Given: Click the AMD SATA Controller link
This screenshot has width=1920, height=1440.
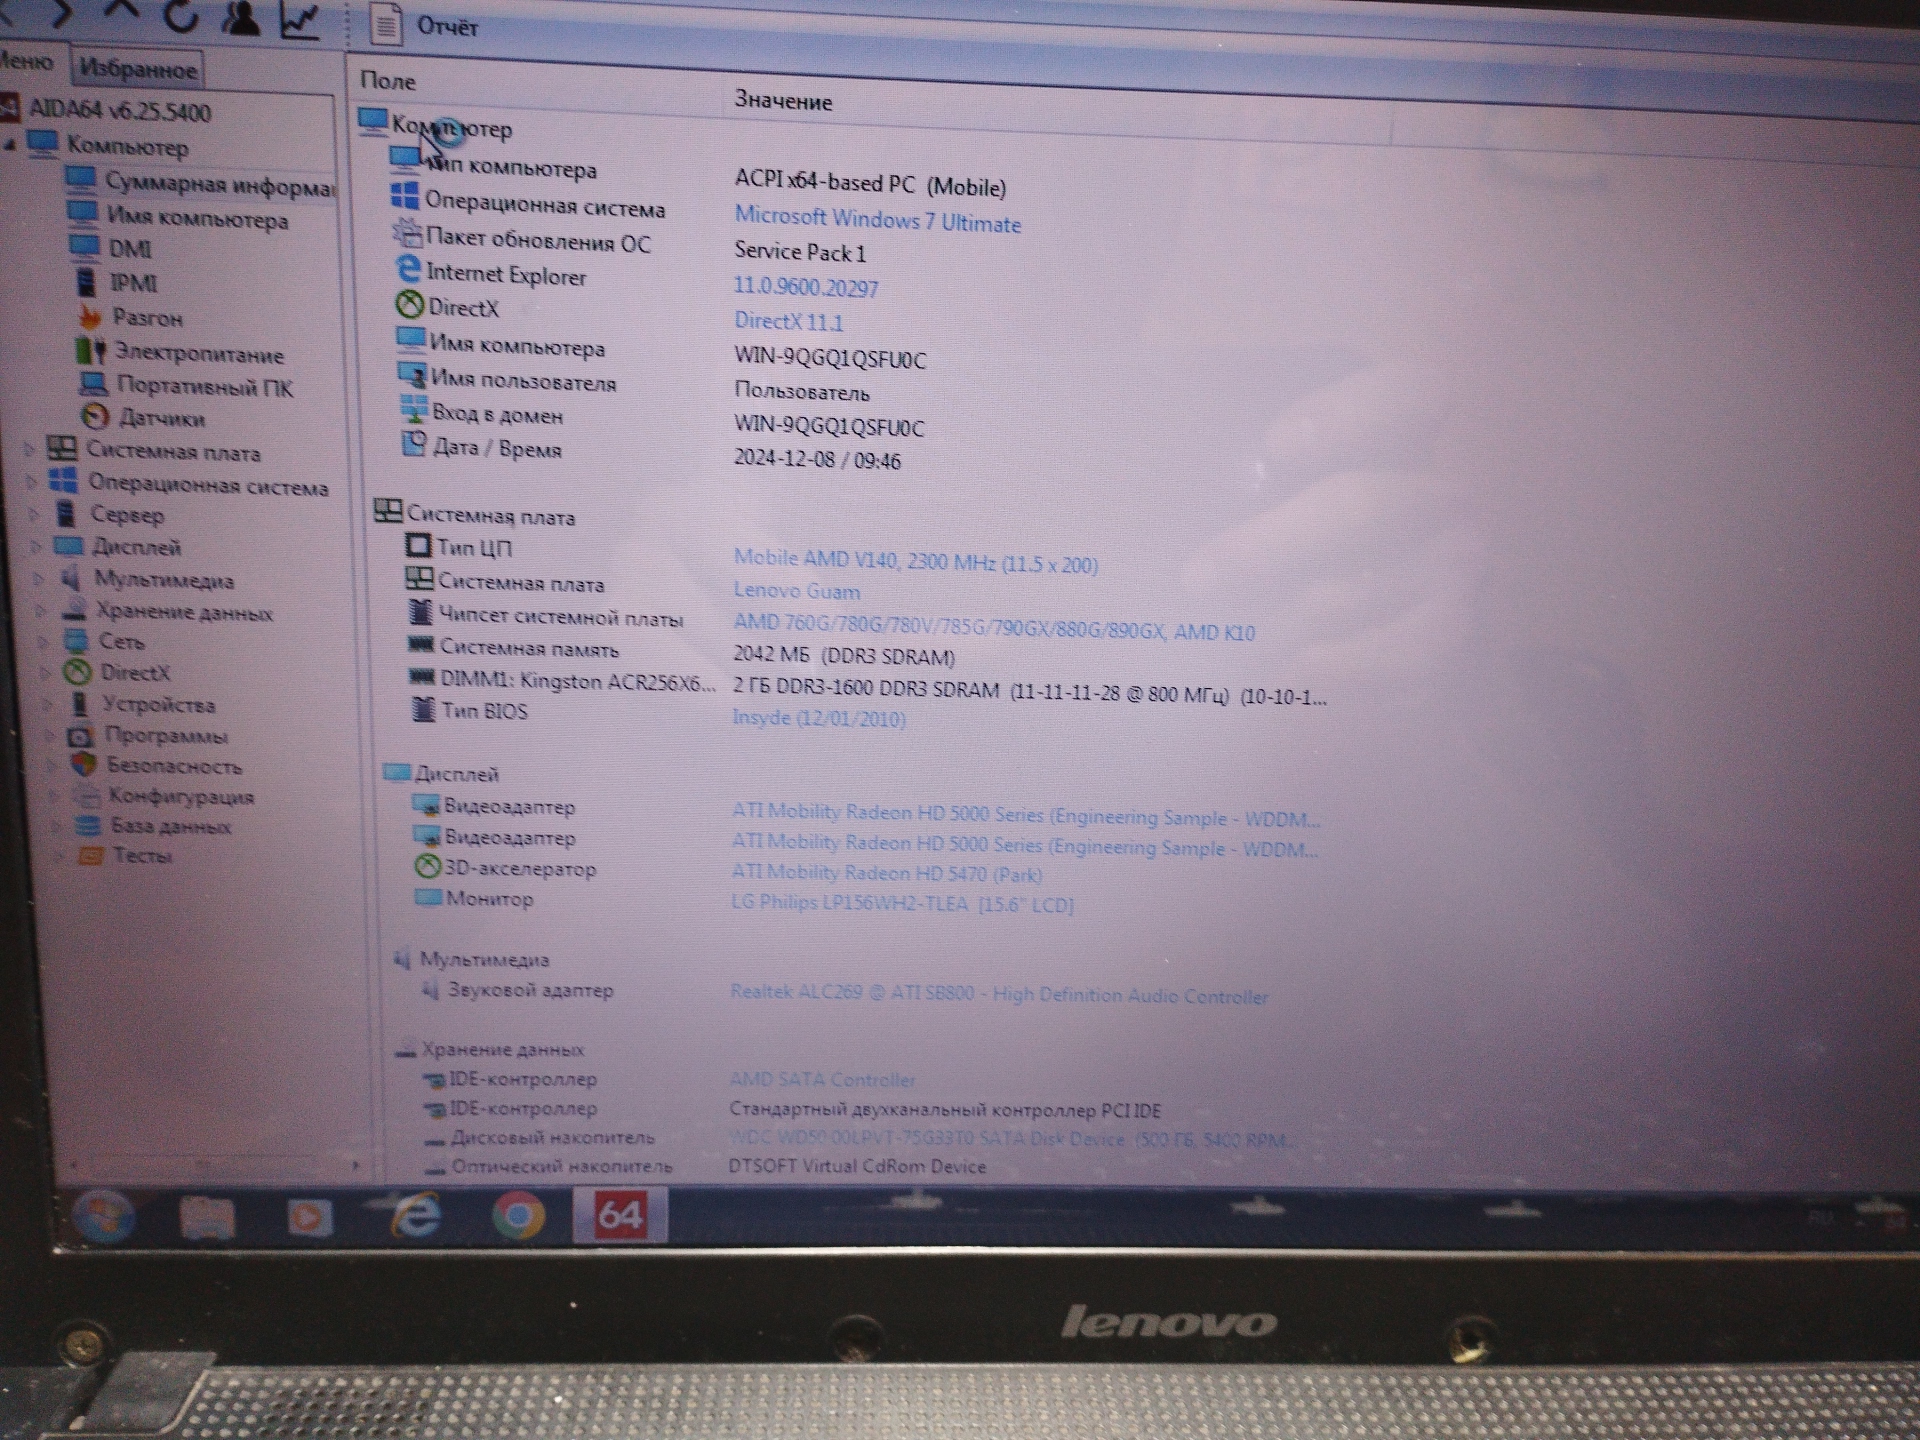Looking at the screenshot, I should (x=822, y=1080).
